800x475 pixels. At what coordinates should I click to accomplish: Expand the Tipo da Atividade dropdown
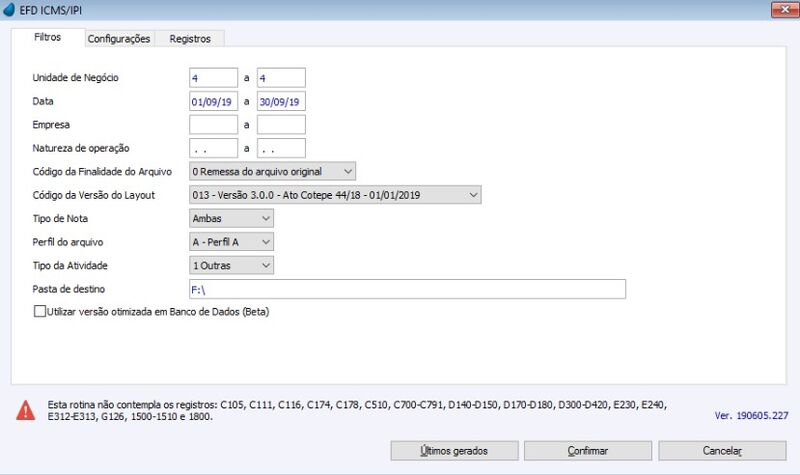pyautogui.click(x=231, y=265)
